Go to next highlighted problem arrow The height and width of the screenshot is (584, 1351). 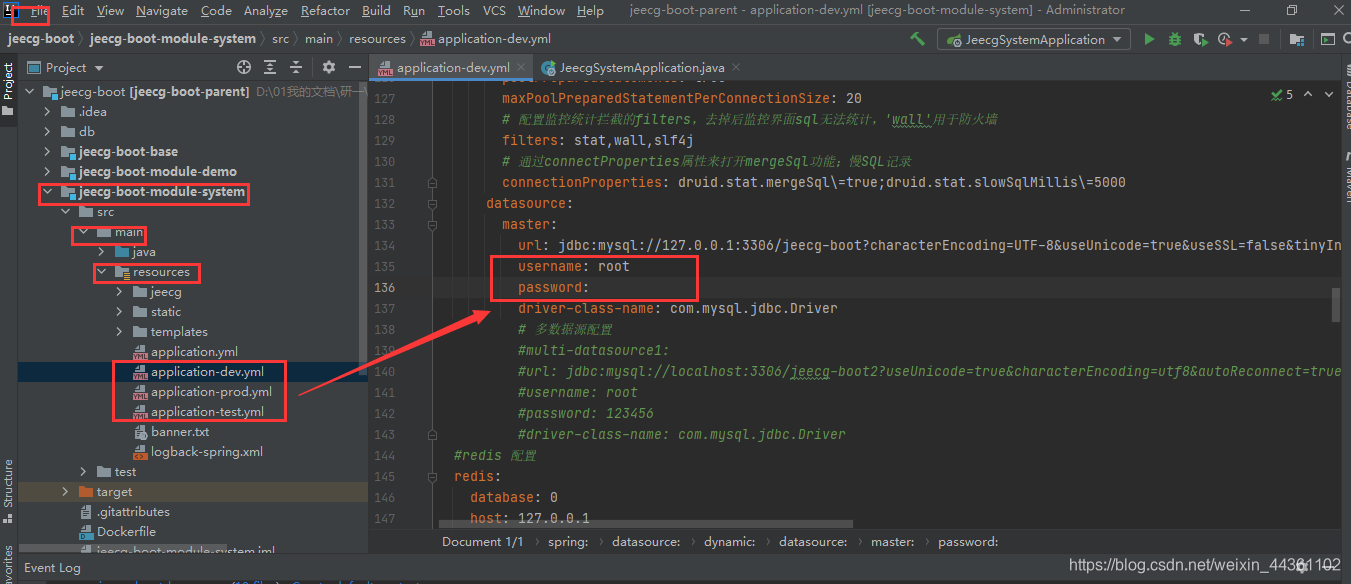click(x=1329, y=94)
